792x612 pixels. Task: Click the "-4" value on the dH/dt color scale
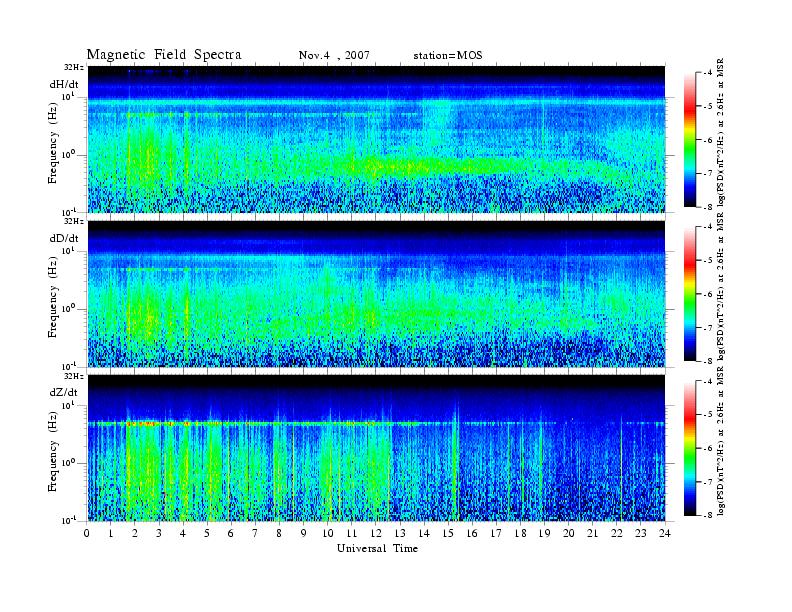tap(709, 73)
